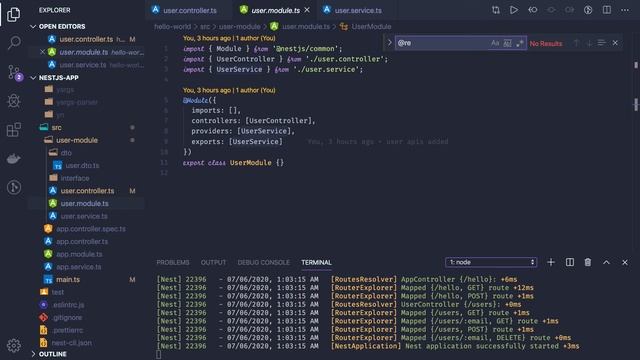
Task: Open the terminal selector dropdown '1: node'
Action: [491, 262]
